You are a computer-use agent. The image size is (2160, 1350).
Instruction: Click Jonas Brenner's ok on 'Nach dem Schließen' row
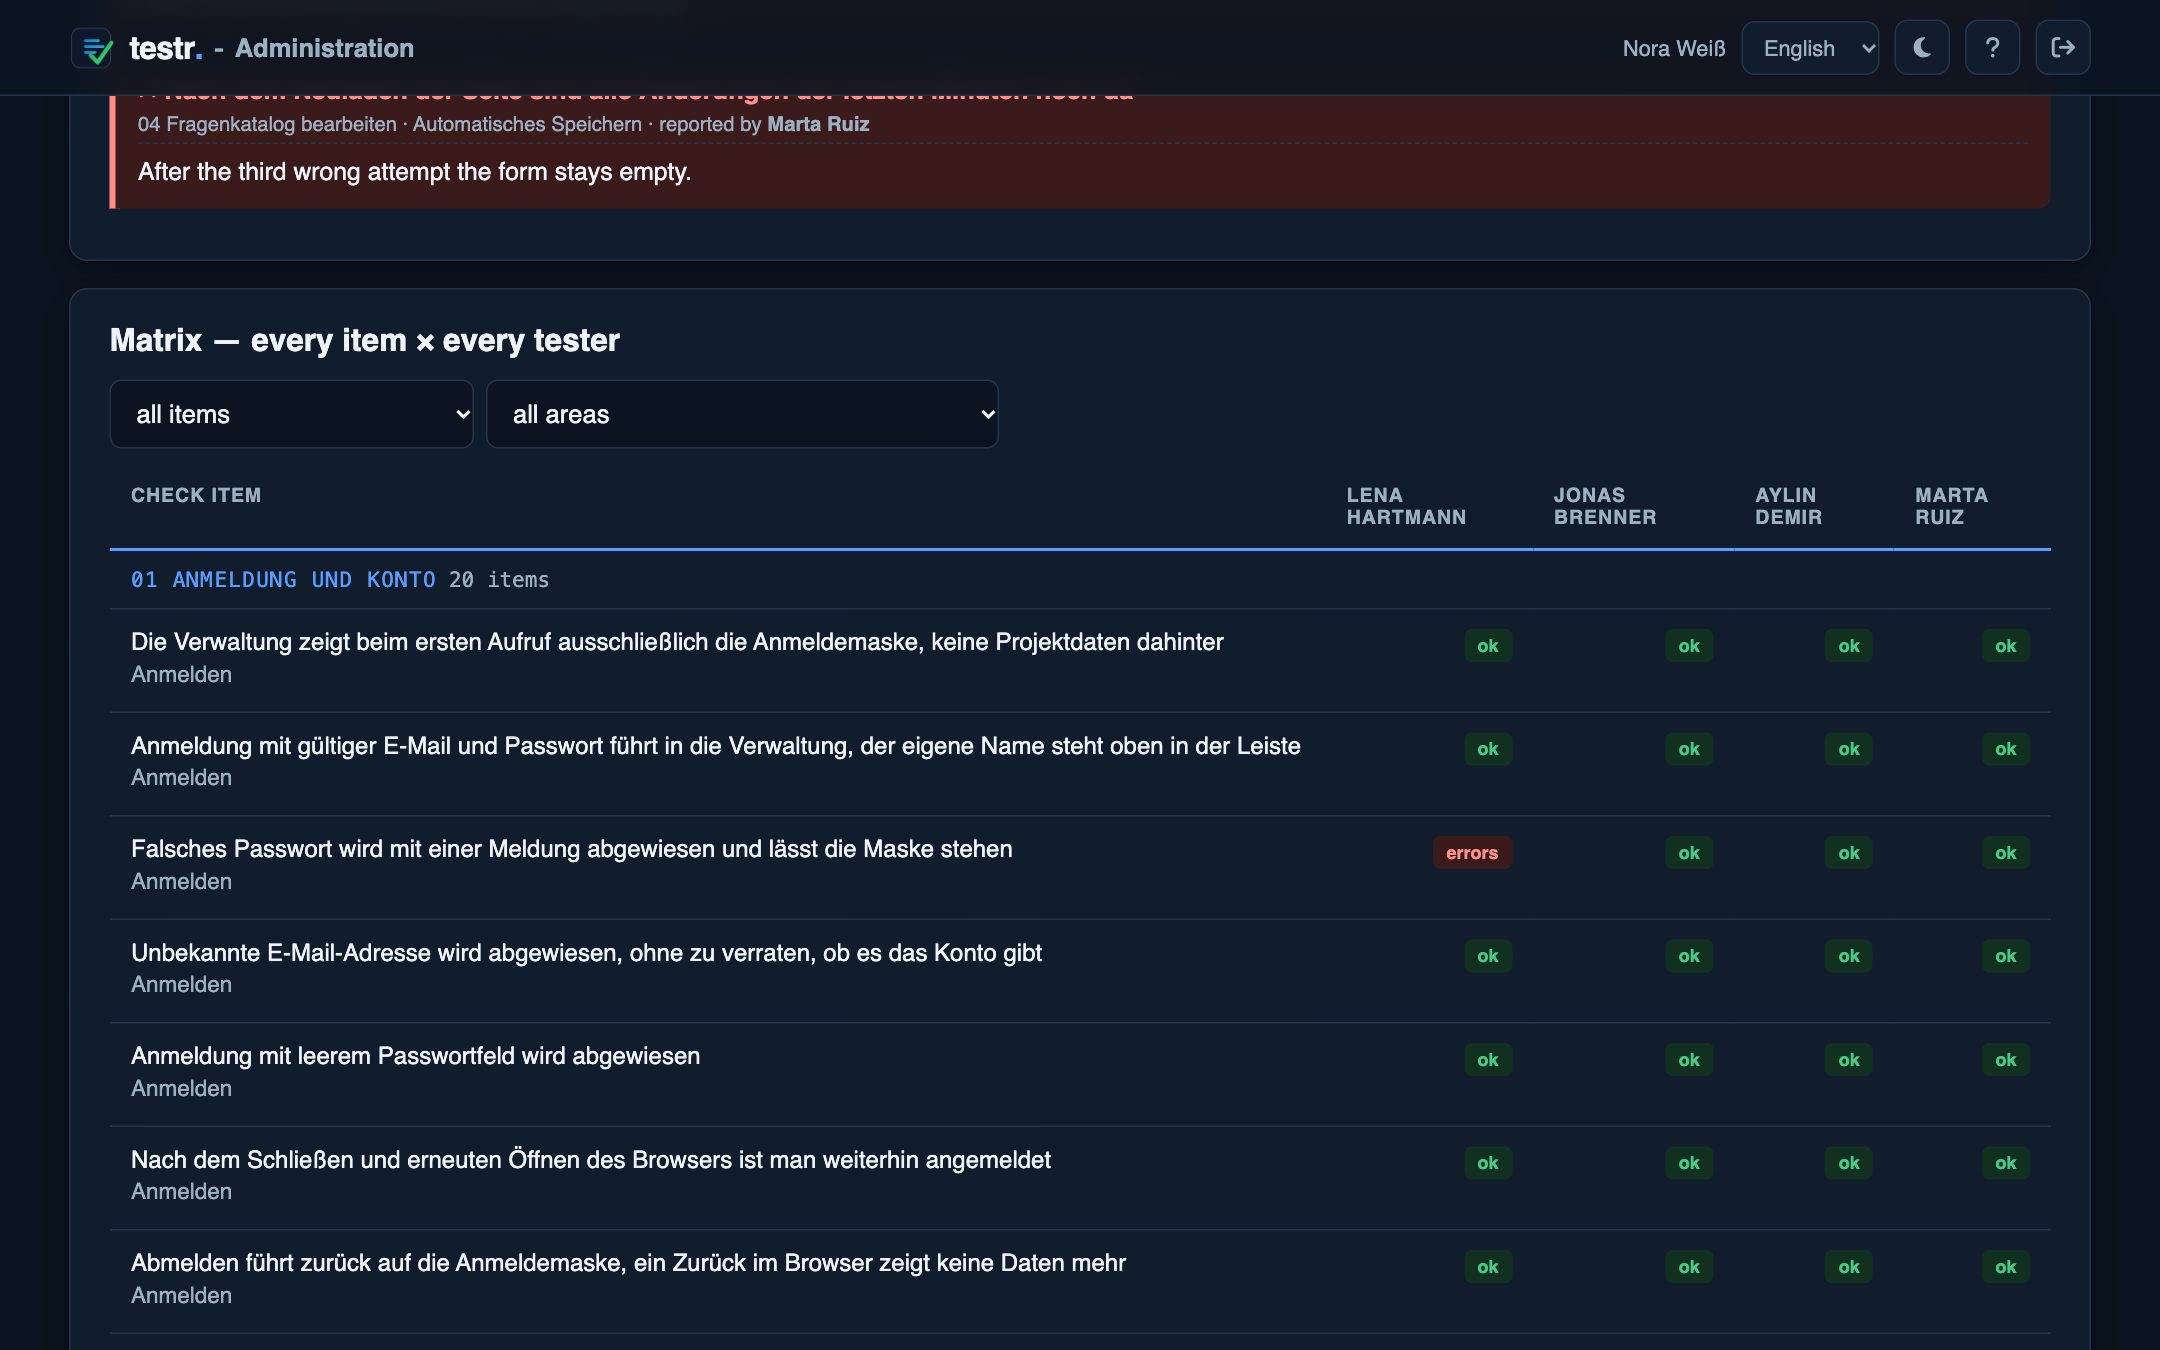pos(1689,1163)
